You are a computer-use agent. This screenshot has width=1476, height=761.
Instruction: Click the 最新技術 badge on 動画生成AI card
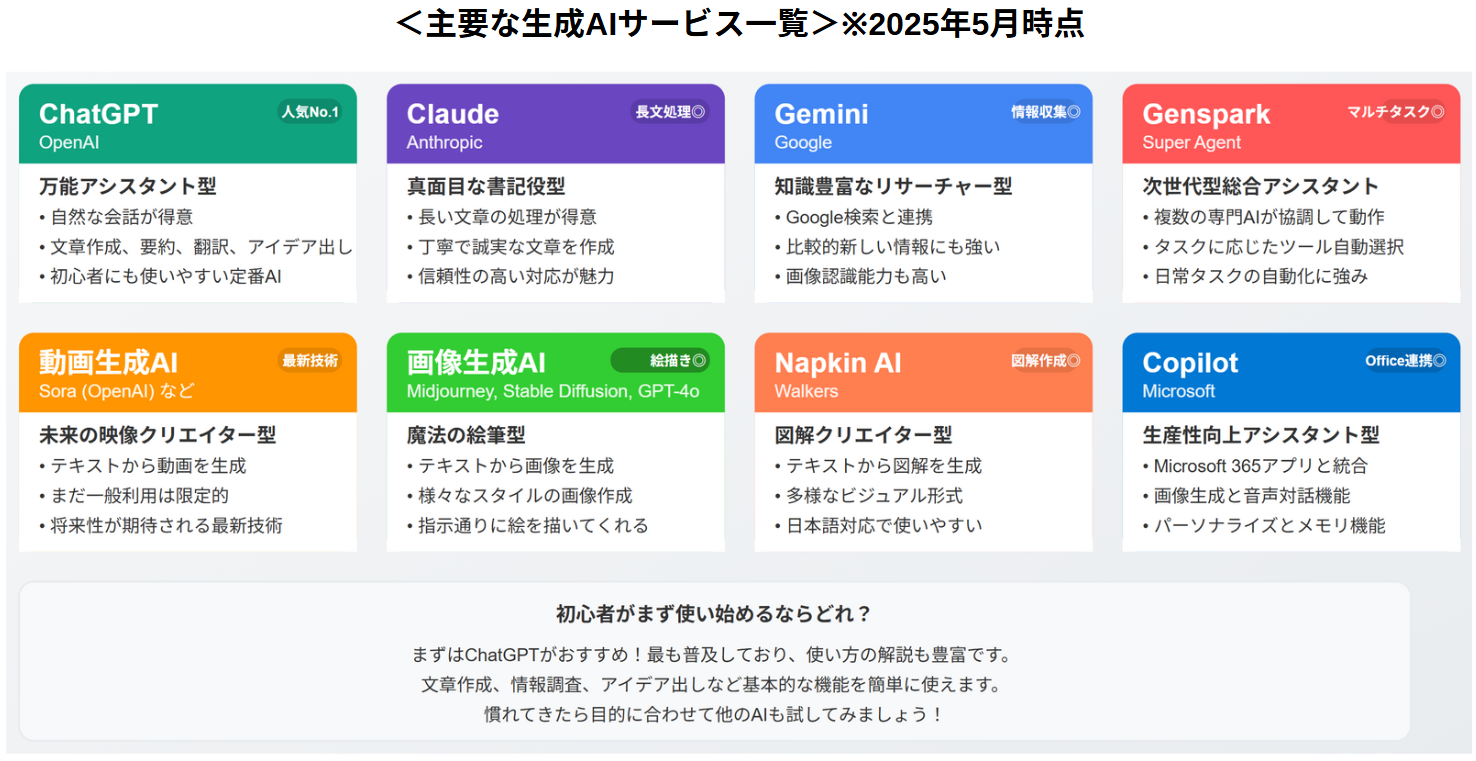click(310, 361)
